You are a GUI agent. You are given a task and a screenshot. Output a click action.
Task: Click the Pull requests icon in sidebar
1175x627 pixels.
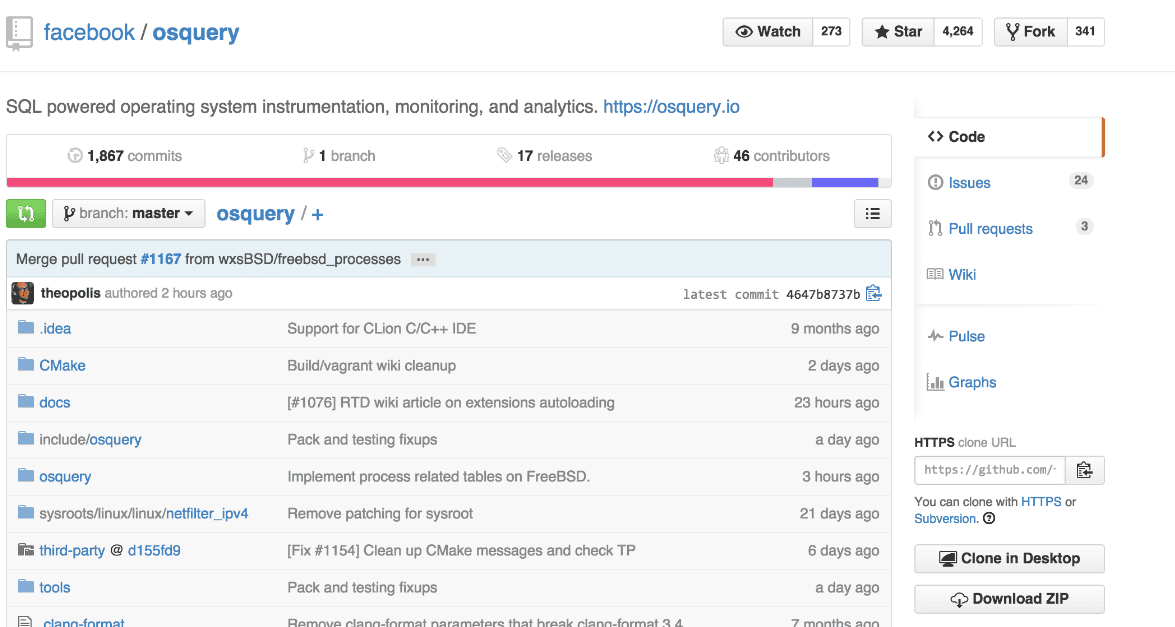point(935,228)
